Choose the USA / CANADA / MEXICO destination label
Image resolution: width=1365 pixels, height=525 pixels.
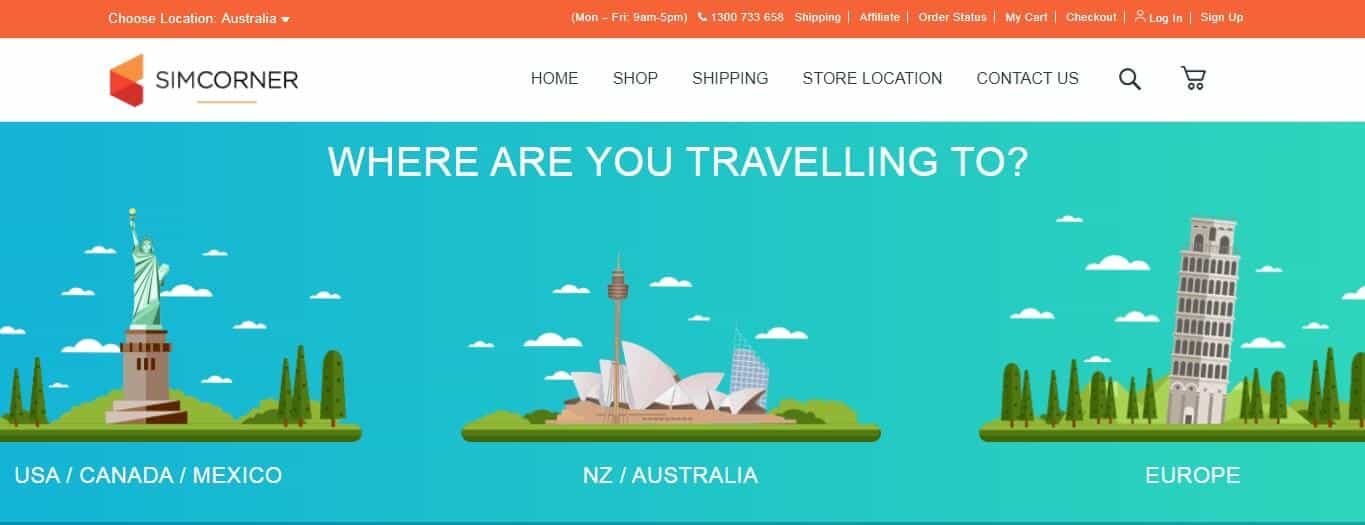point(148,475)
